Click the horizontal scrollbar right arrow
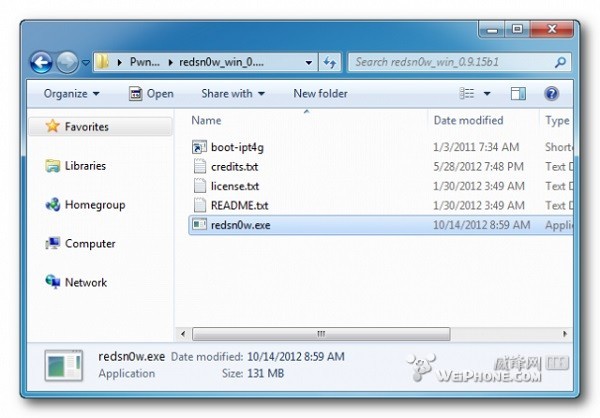Screen dimensions: 600x418 pyautogui.click(x=565, y=334)
